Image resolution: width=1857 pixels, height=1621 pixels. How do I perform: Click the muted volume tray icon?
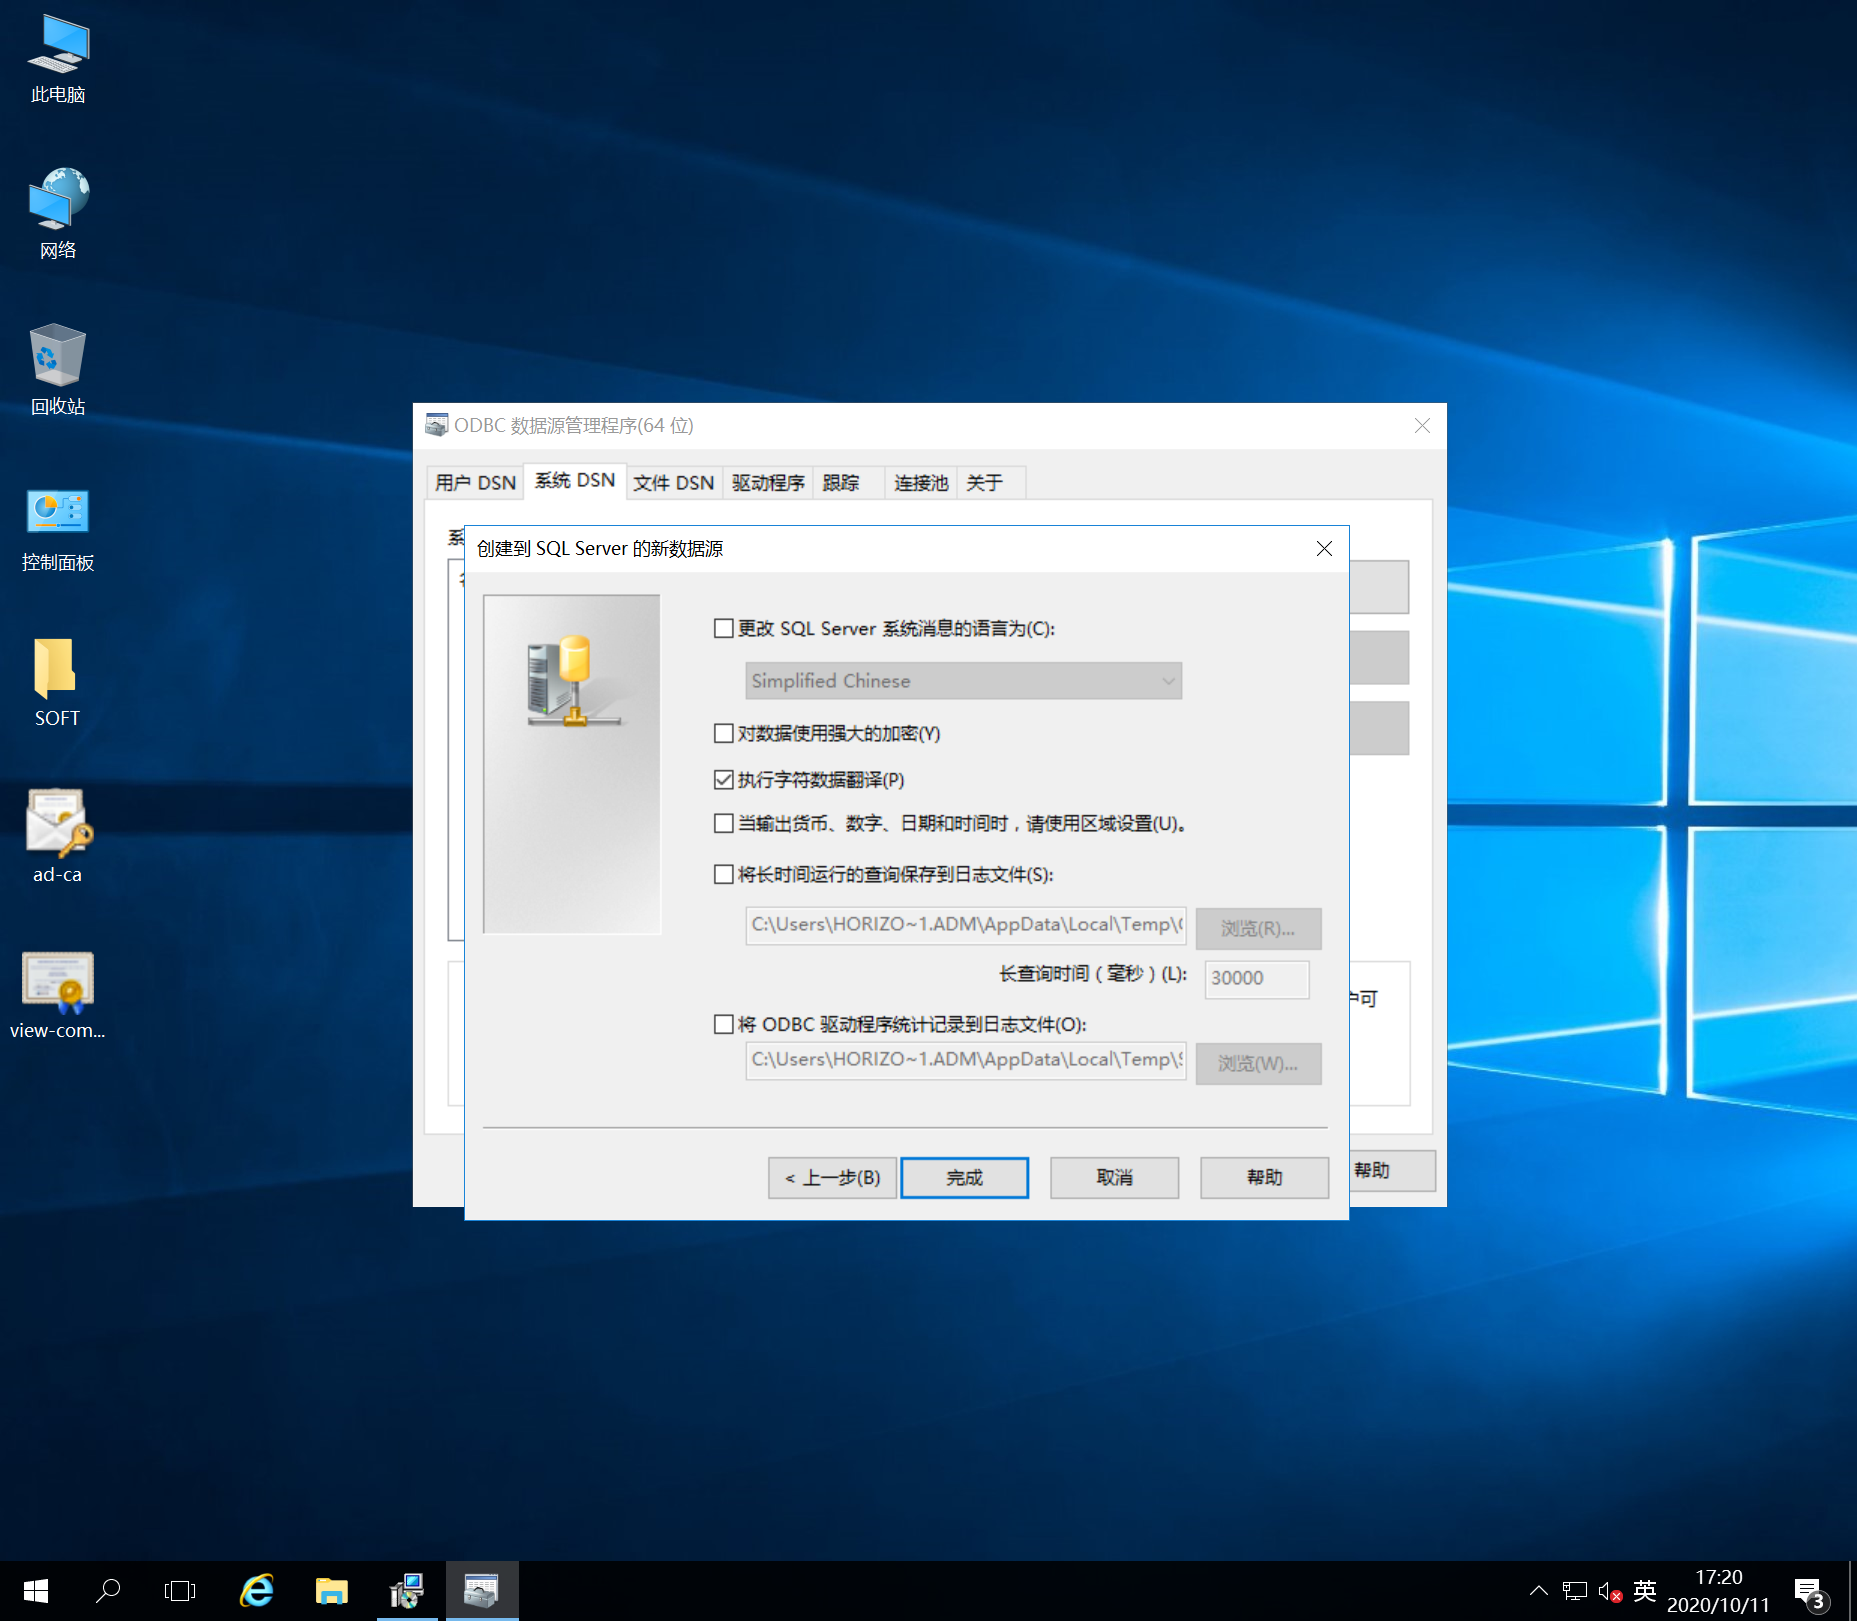[1609, 1591]
